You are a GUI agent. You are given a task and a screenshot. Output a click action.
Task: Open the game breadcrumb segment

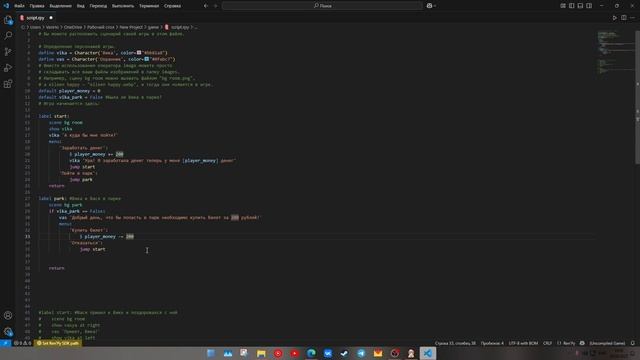[153, 27]
